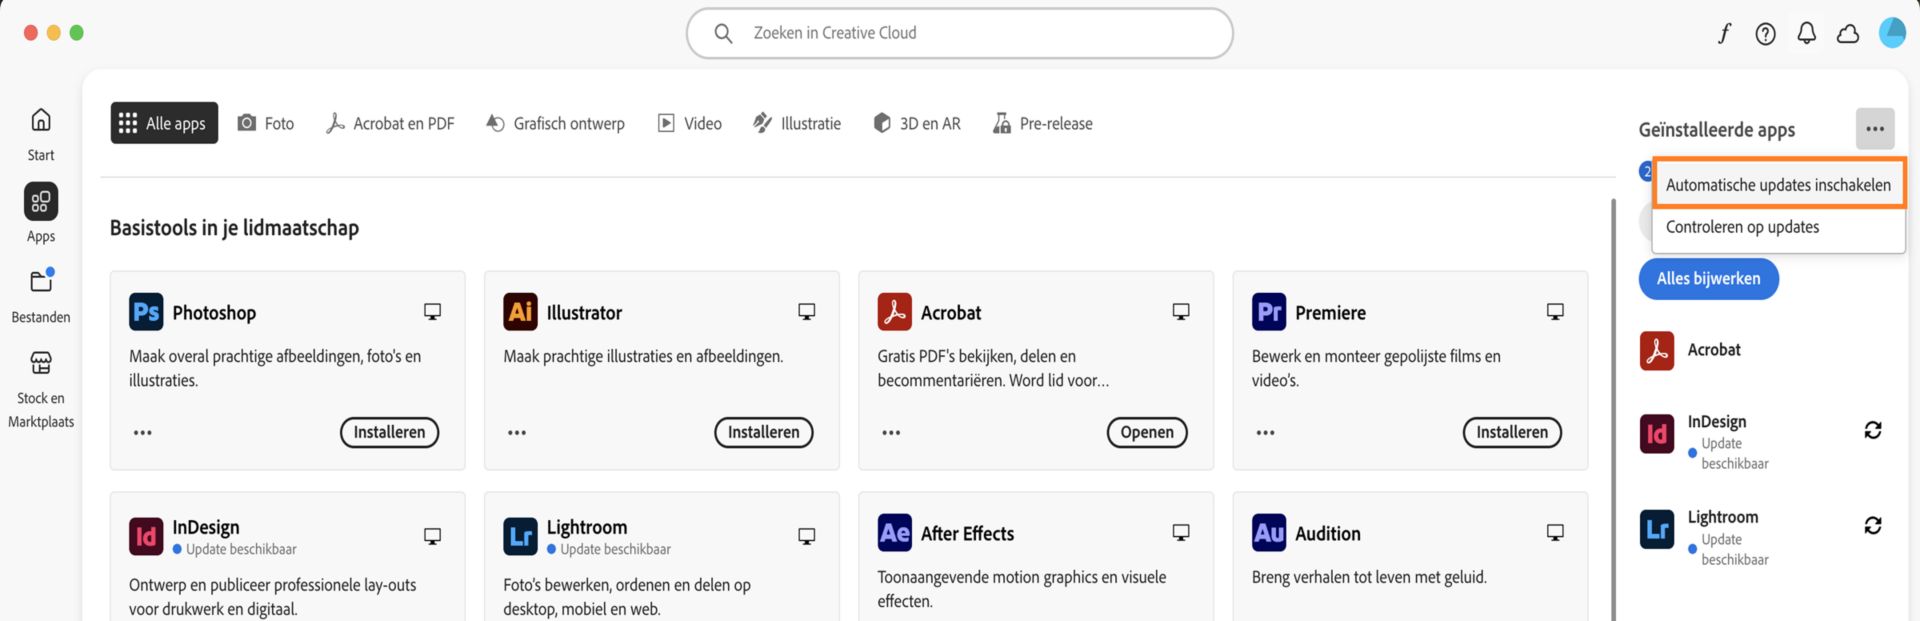The width and height of the screenshot is (1920, 621).
Task: Click the desktop icon on InDesign card
Action: click(432, 536)
